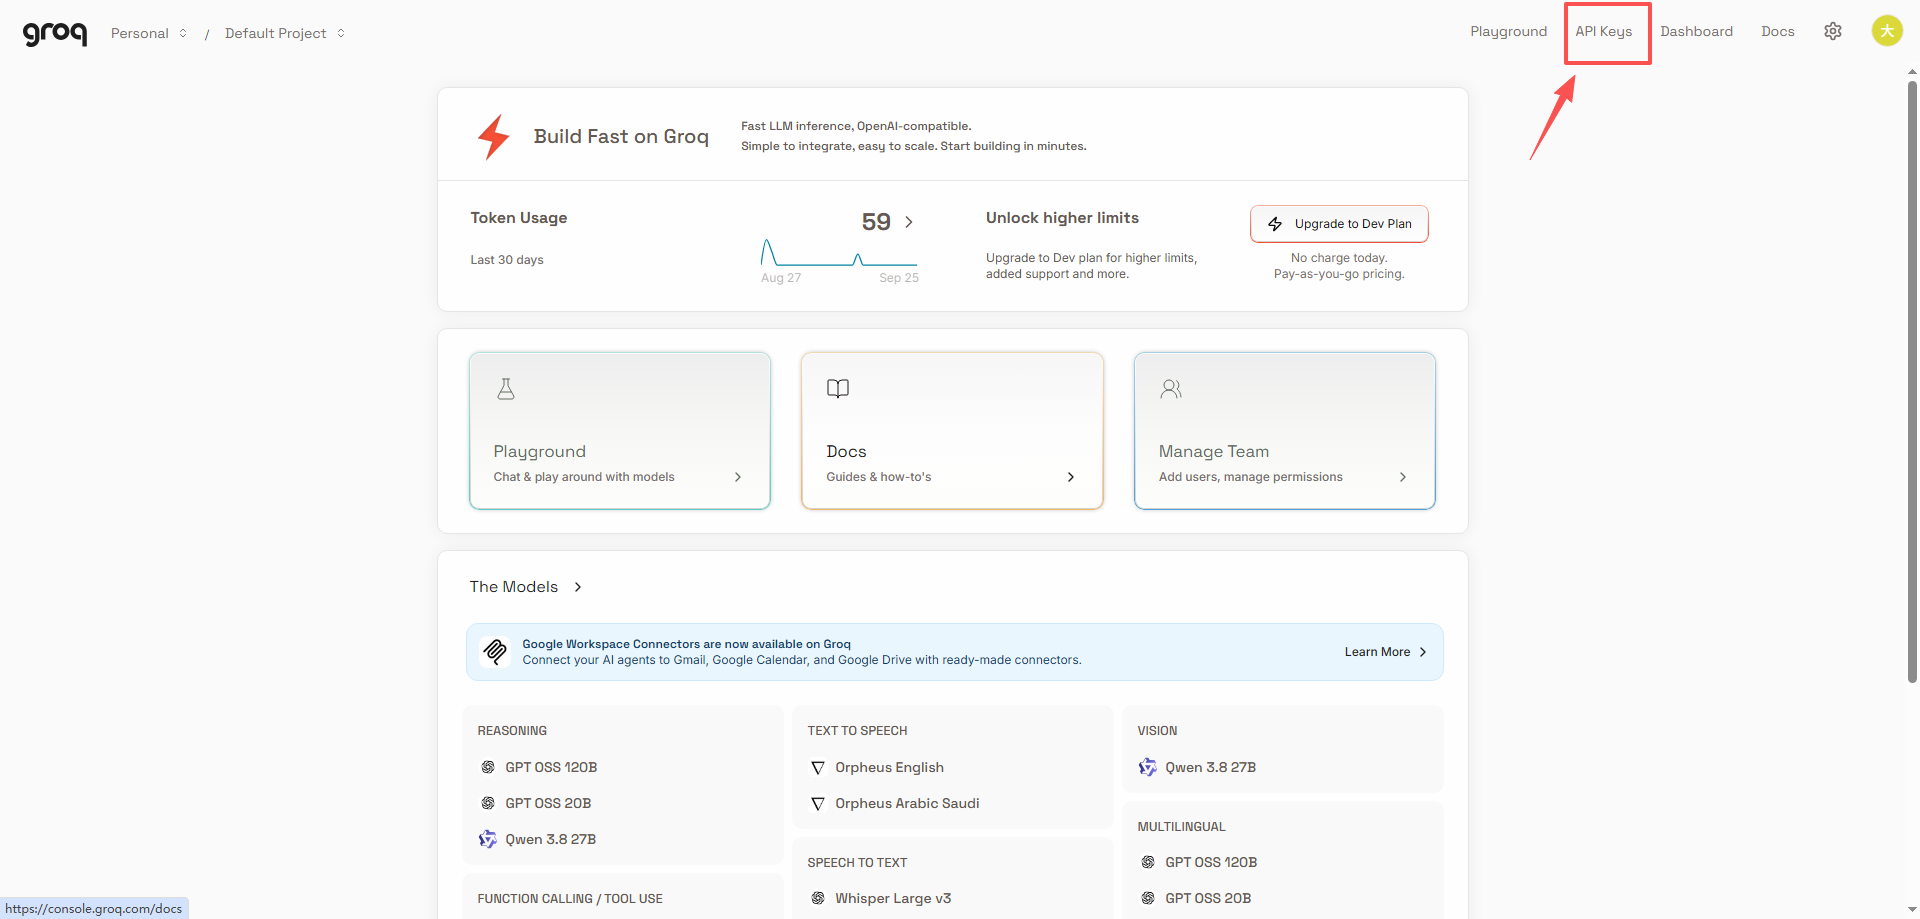Screen dimensions: 1920x919
Task: Click the arrow on the Docs card
Action: pyautogui.click(x=1071, y=477)
